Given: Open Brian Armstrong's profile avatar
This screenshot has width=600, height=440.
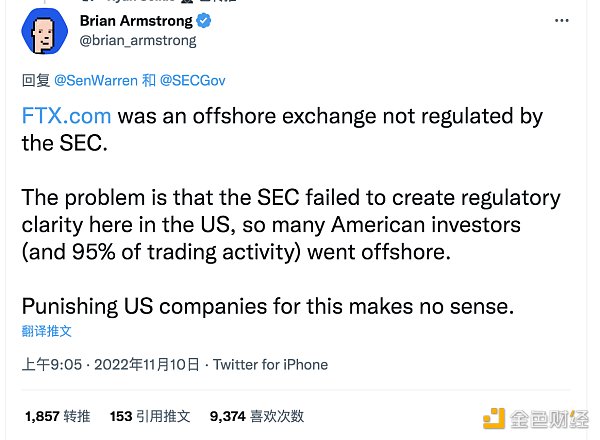Looking at the screenshot, I should 45,31.
